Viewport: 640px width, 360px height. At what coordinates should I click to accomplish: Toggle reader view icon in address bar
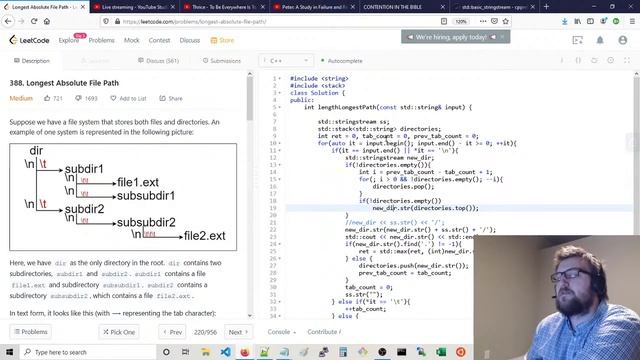444,21
